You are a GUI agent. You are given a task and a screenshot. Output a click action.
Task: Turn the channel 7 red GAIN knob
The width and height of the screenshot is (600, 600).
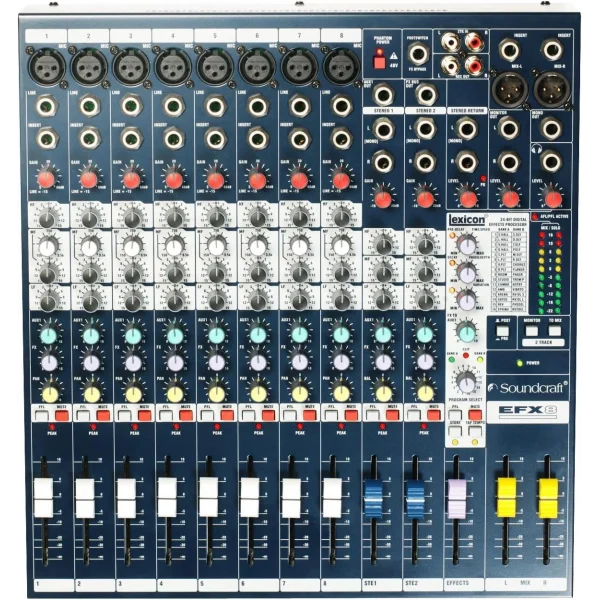[299, 180]
